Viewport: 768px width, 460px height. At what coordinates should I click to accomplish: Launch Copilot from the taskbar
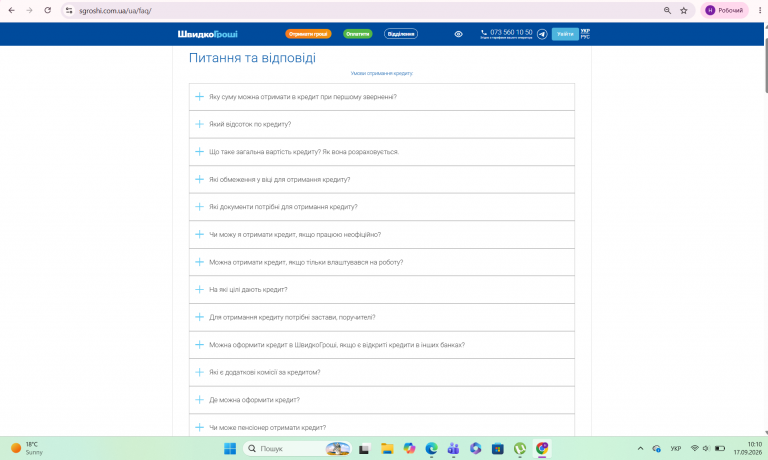[409, 448]
